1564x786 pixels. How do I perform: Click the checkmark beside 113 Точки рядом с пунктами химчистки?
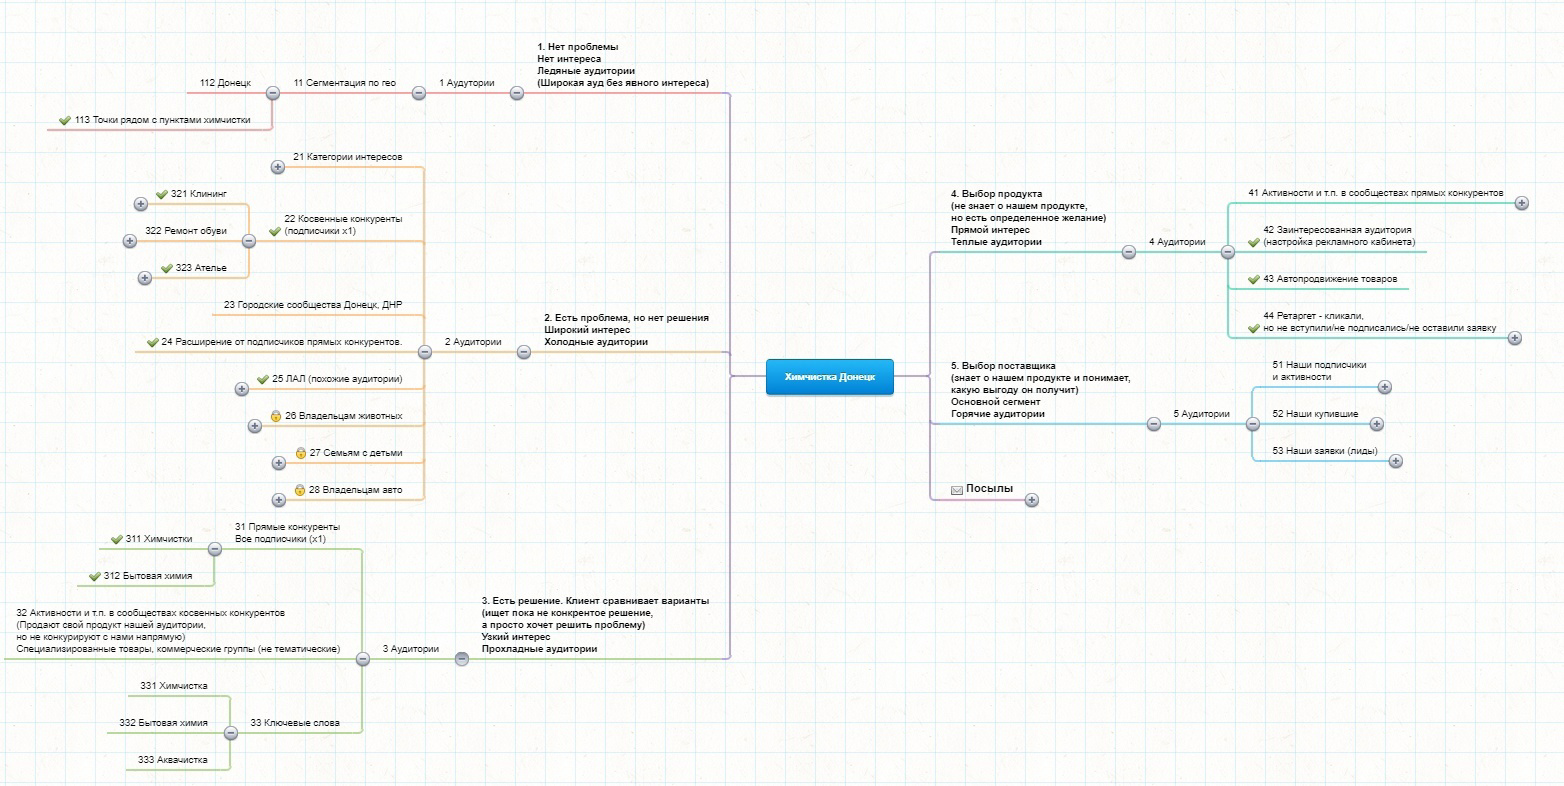pyautogui.click(x=65, y=121)
